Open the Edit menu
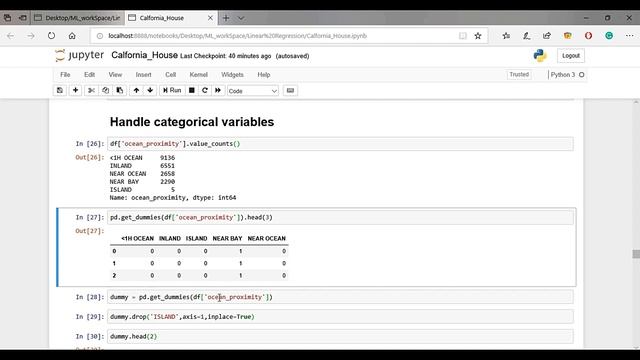640x360 pixels. coord(89,75)
